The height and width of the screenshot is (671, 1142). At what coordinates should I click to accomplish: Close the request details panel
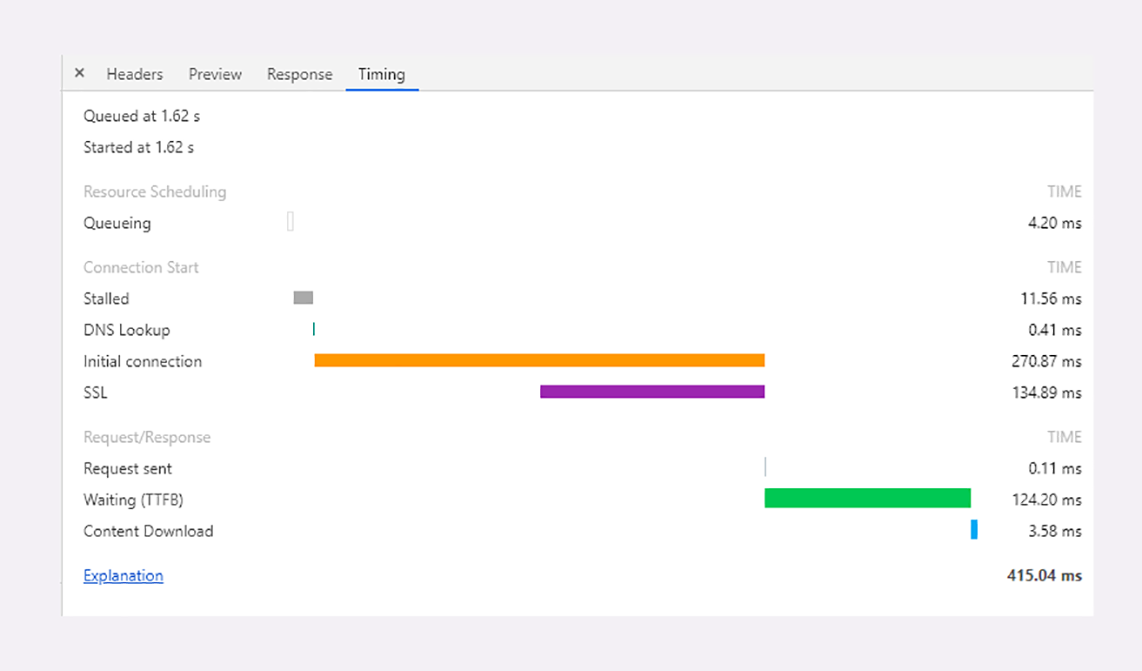[80, 73]
